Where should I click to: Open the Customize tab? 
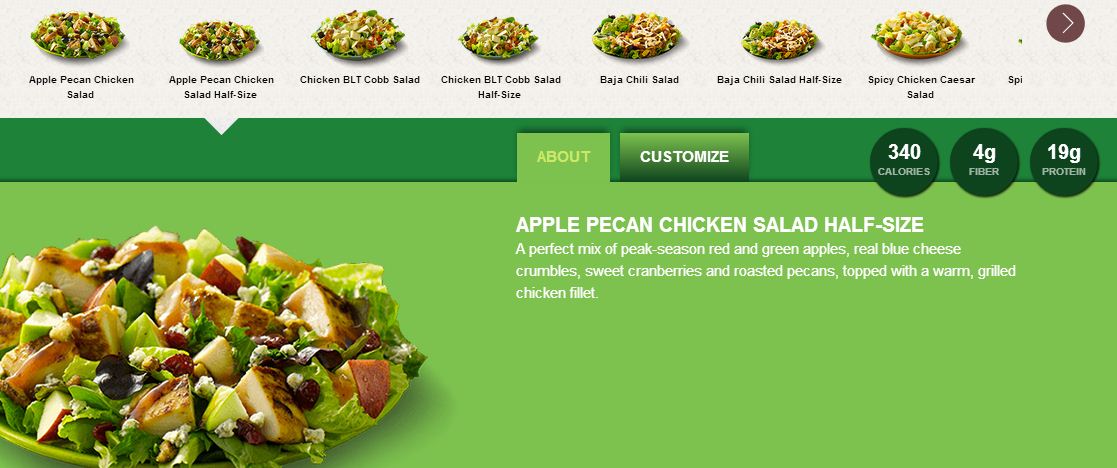684,157
